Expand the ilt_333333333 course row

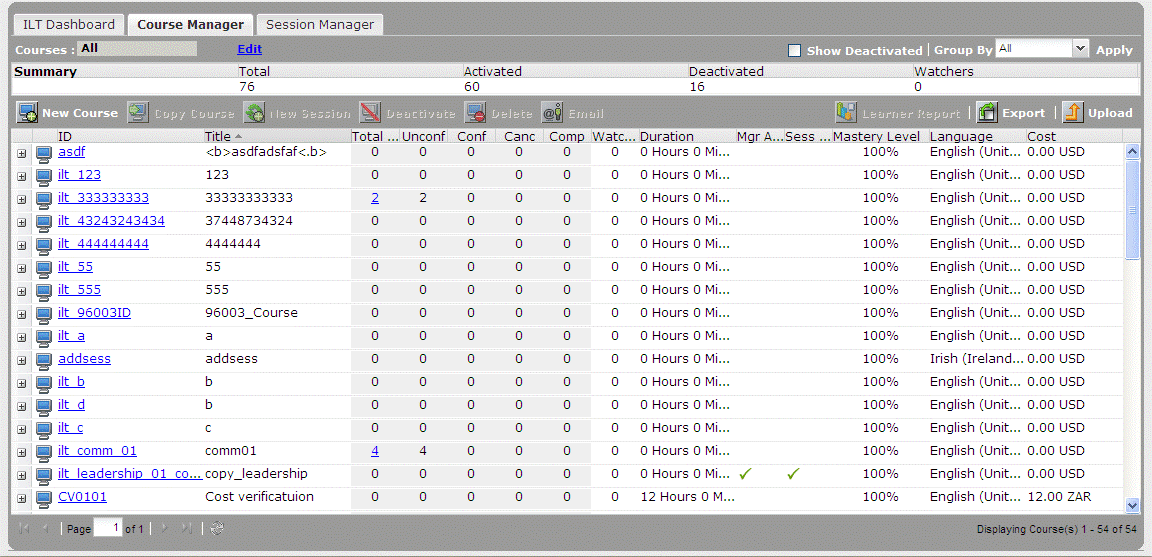pos(21,199)
